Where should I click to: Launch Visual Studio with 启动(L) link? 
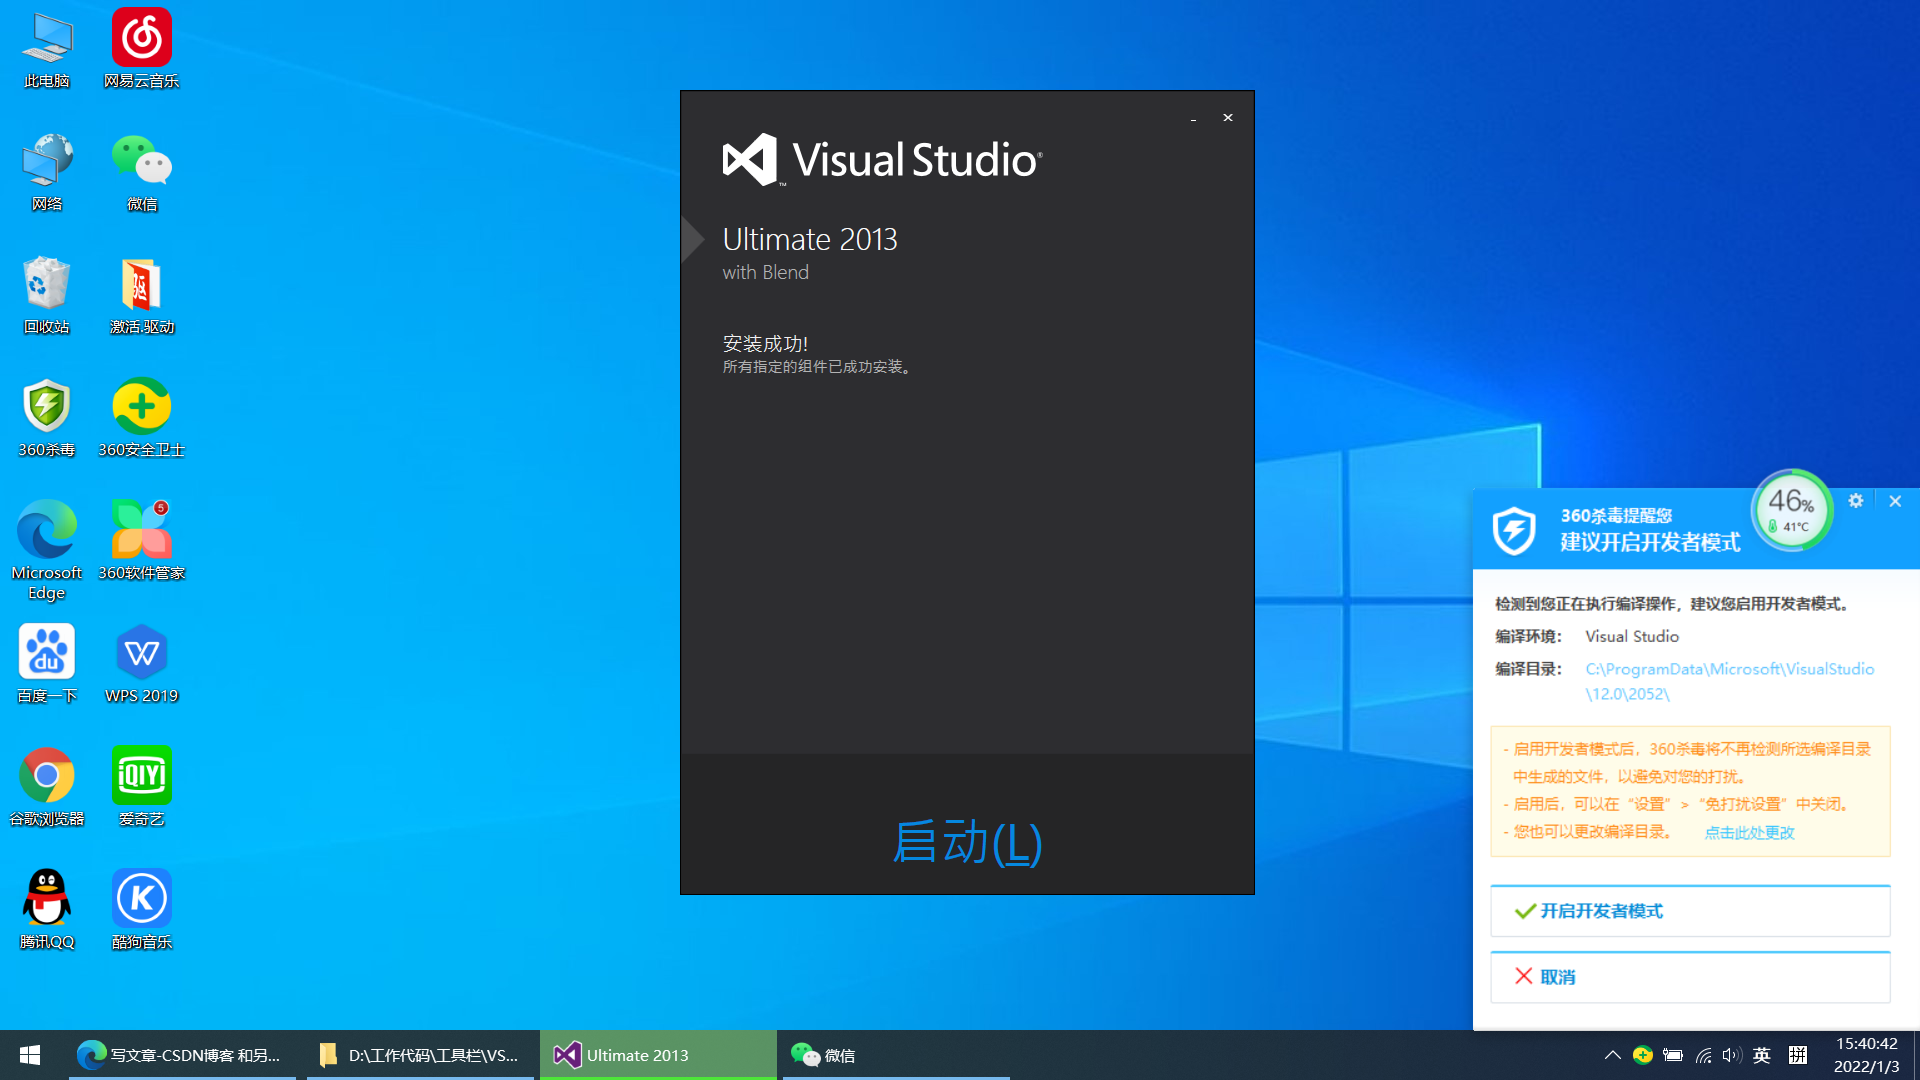[x=967, y=842]
